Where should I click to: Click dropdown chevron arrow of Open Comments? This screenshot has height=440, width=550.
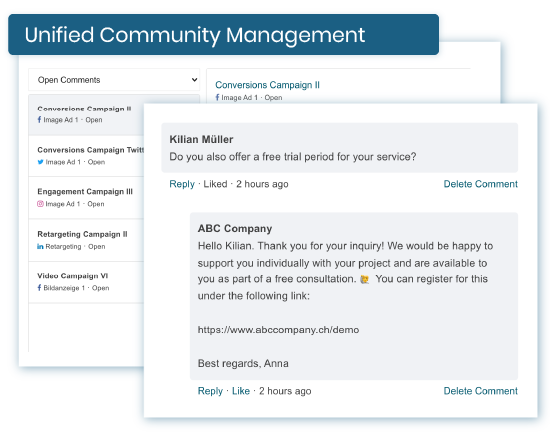tap(194, 80)
